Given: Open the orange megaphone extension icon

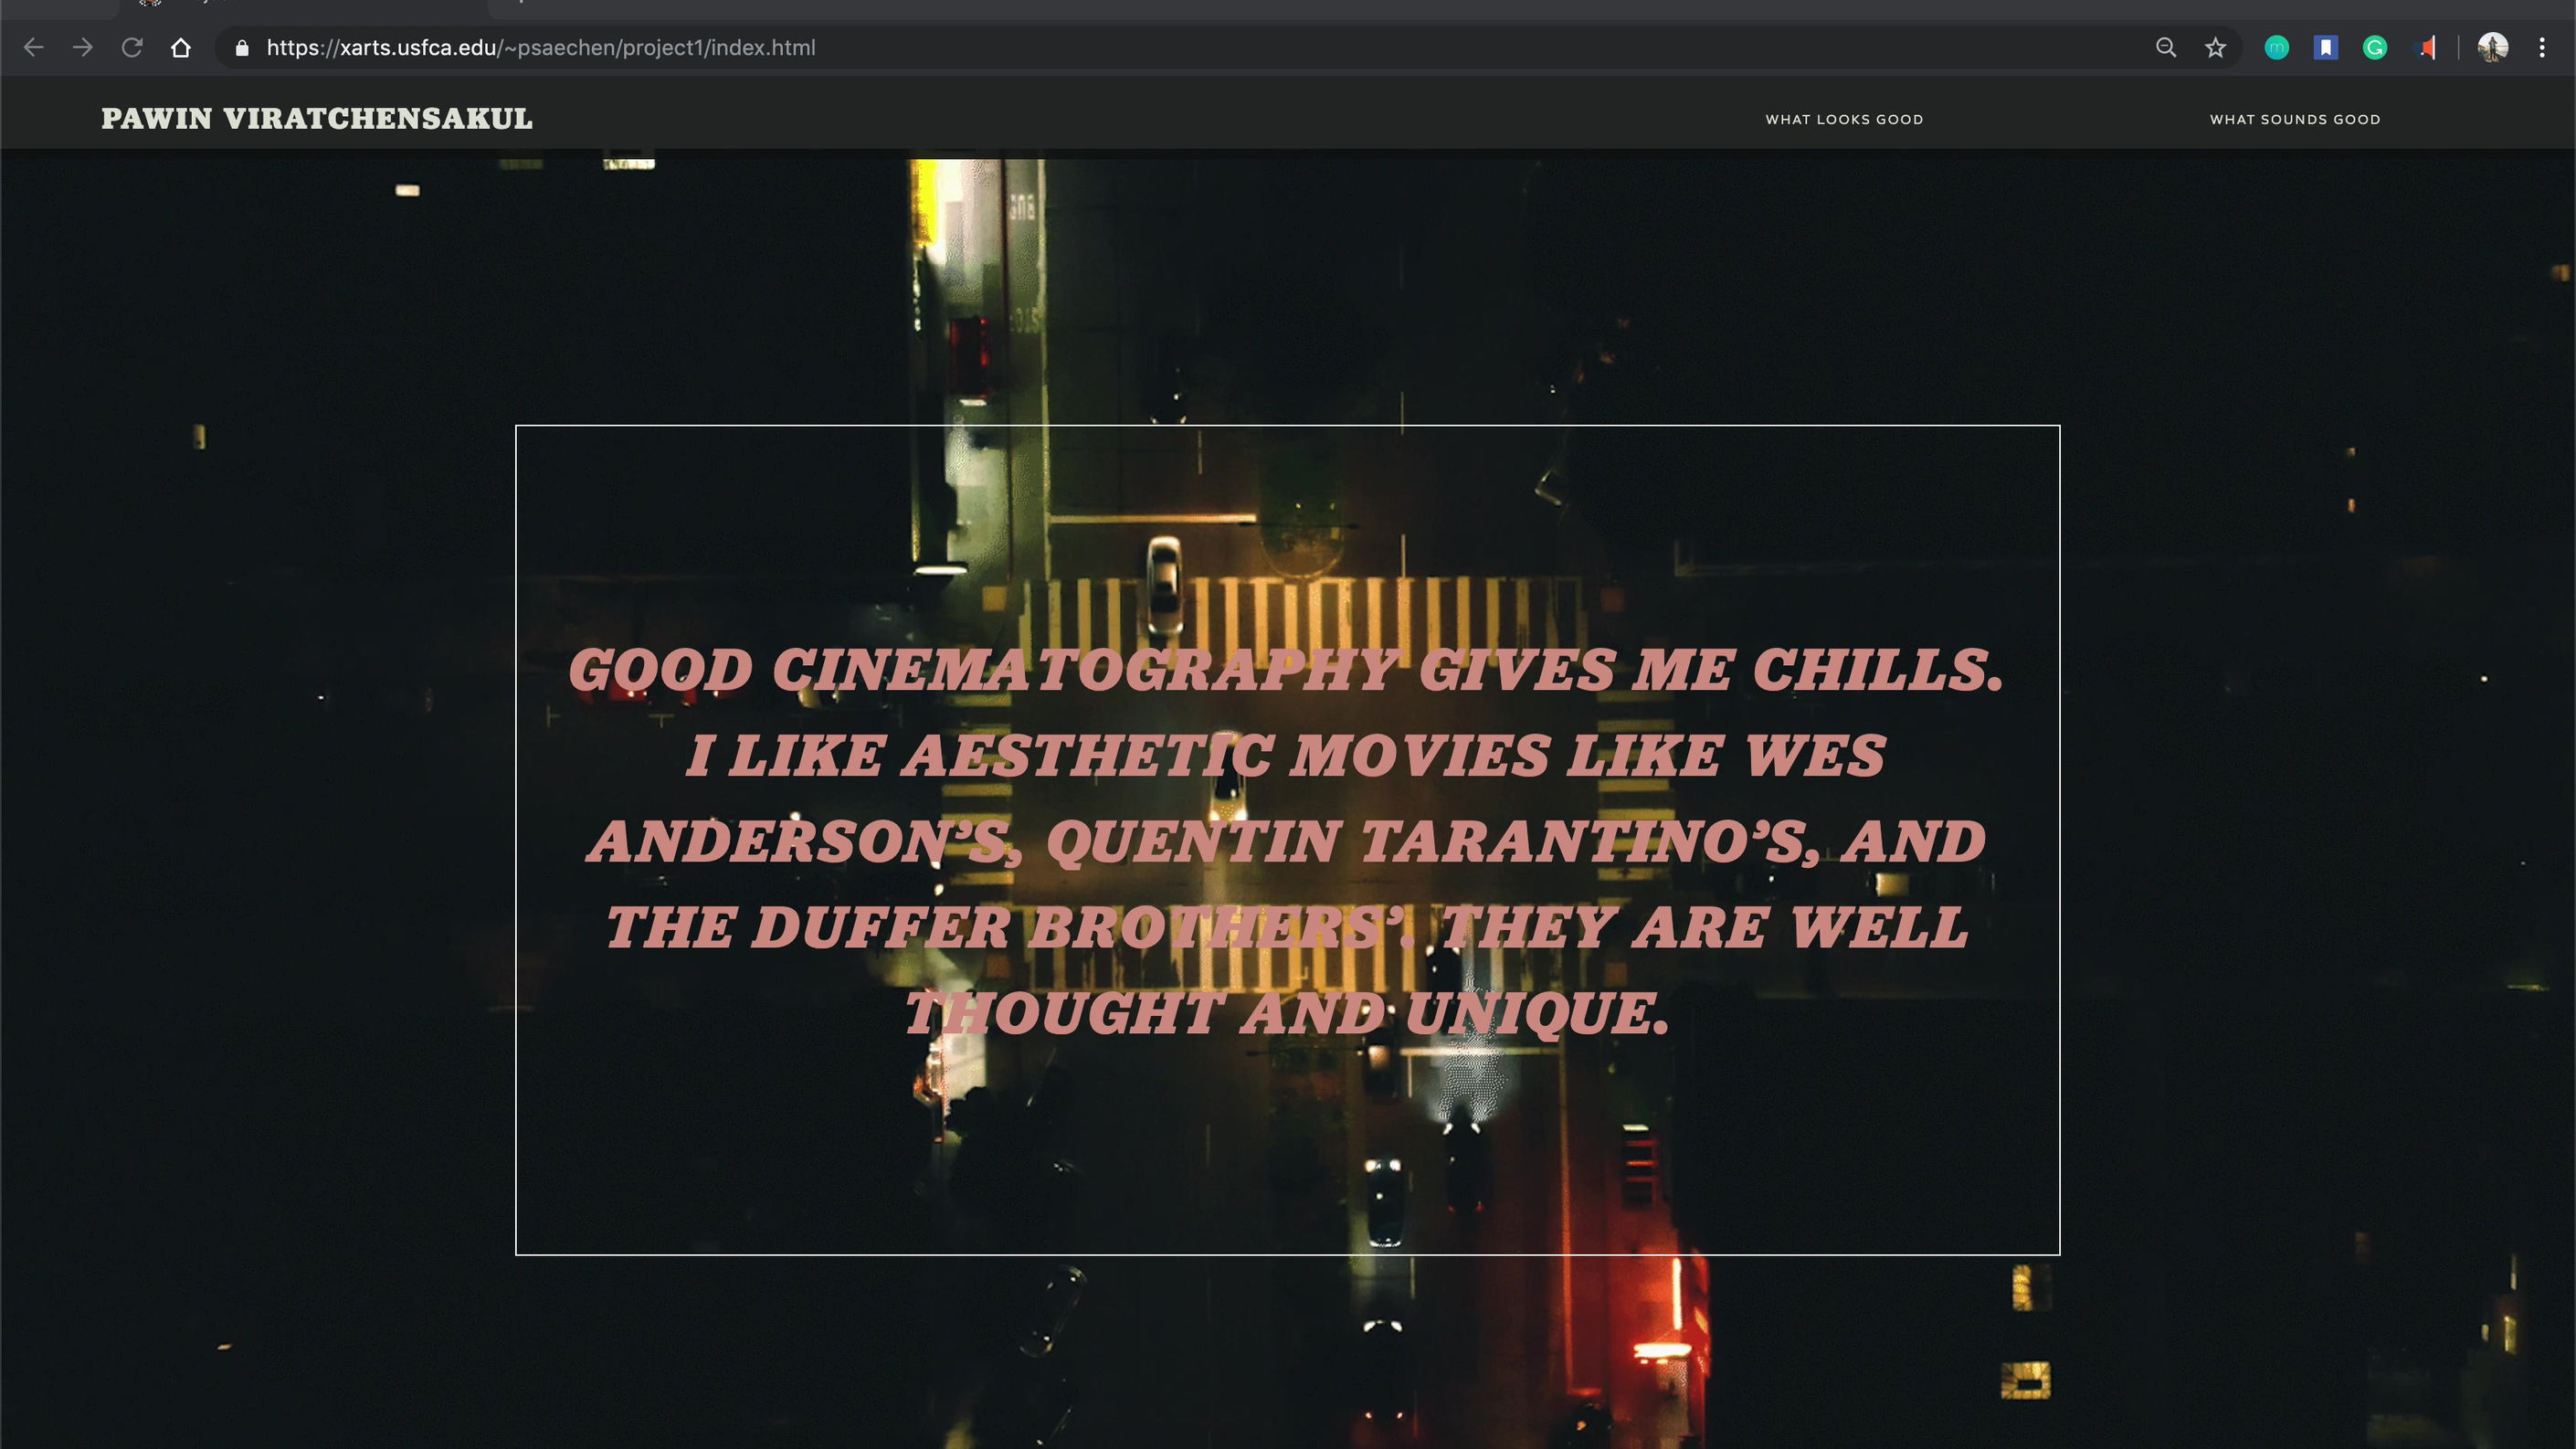Looking at the screenshot, I should pyautogui.click(x=2426, y=48).
